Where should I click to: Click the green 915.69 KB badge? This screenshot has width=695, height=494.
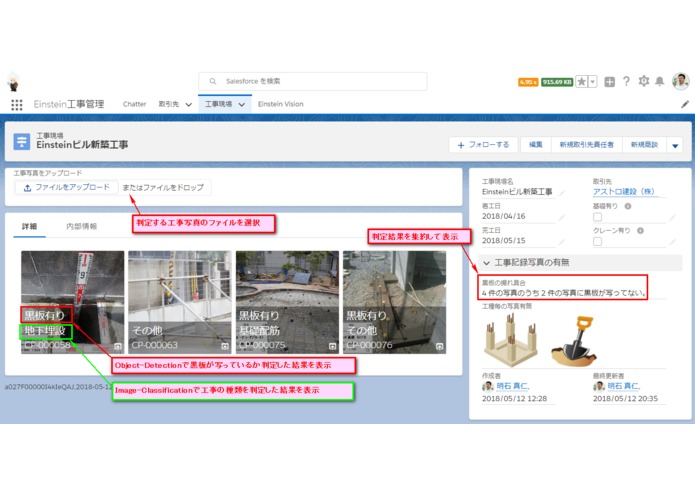coord(557,82)
